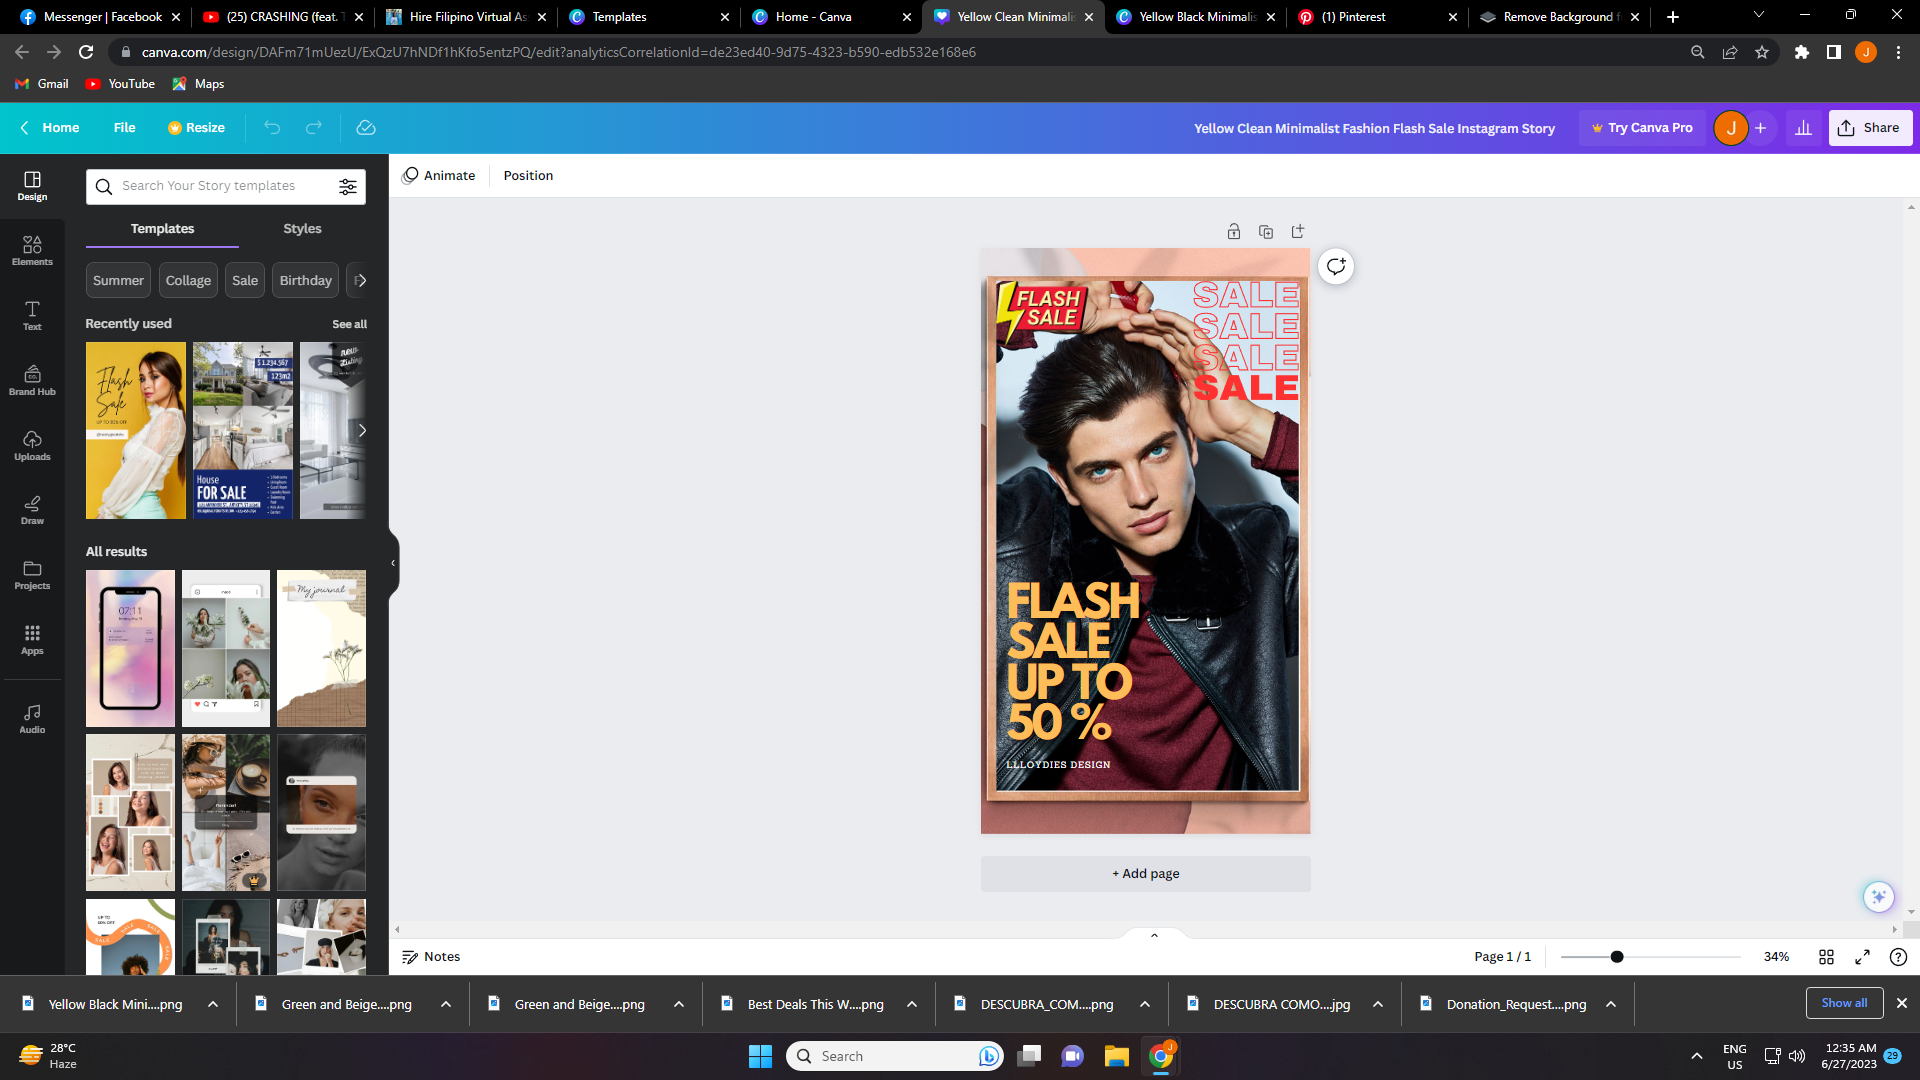The image size is (1920, 1080).
Task: Hide the side panel with collapse handle
Action: point(393,563)
